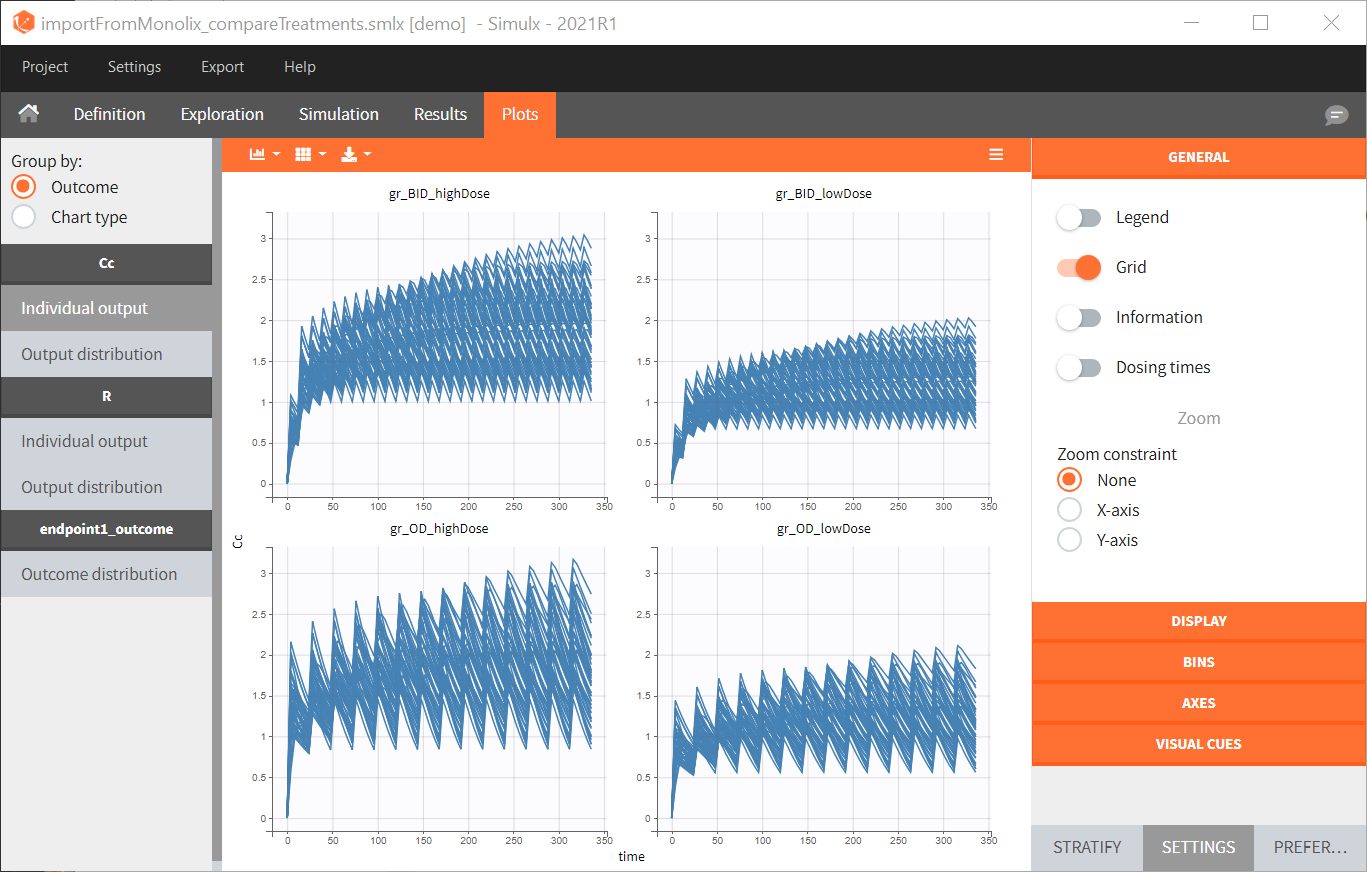Open the export download icon menu
This screenshot has height=872, width=1367.
[355, 154]
